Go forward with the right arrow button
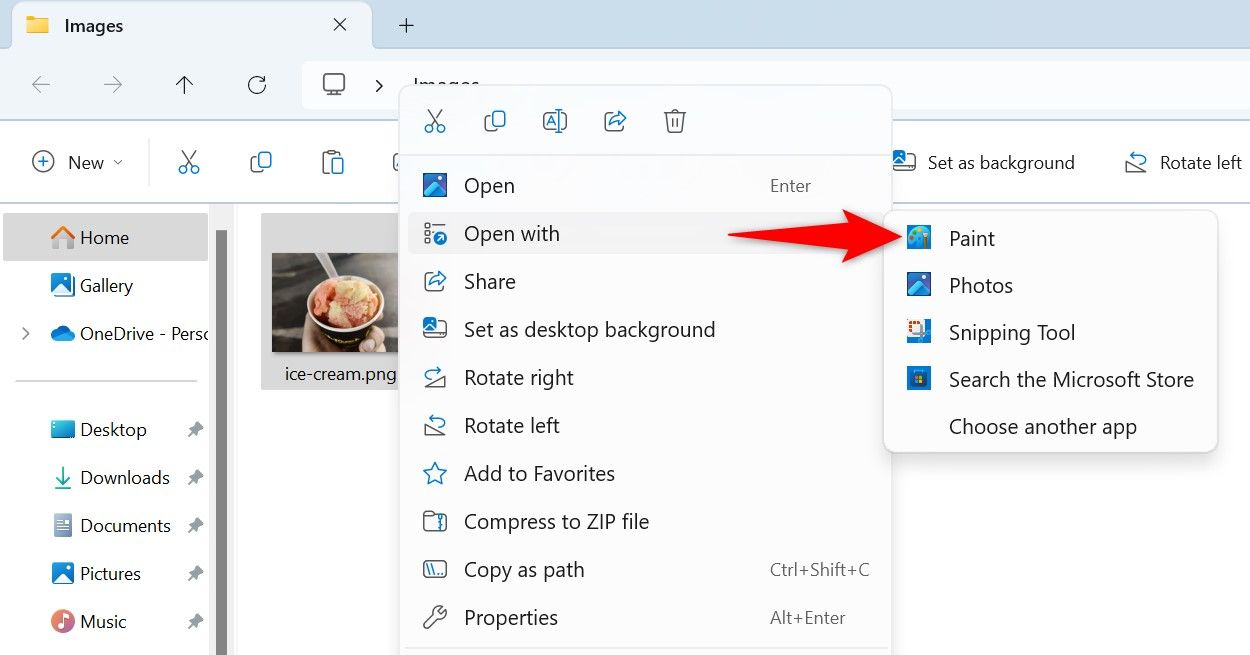The image size is (1250, 655). (x=113, y=85)
